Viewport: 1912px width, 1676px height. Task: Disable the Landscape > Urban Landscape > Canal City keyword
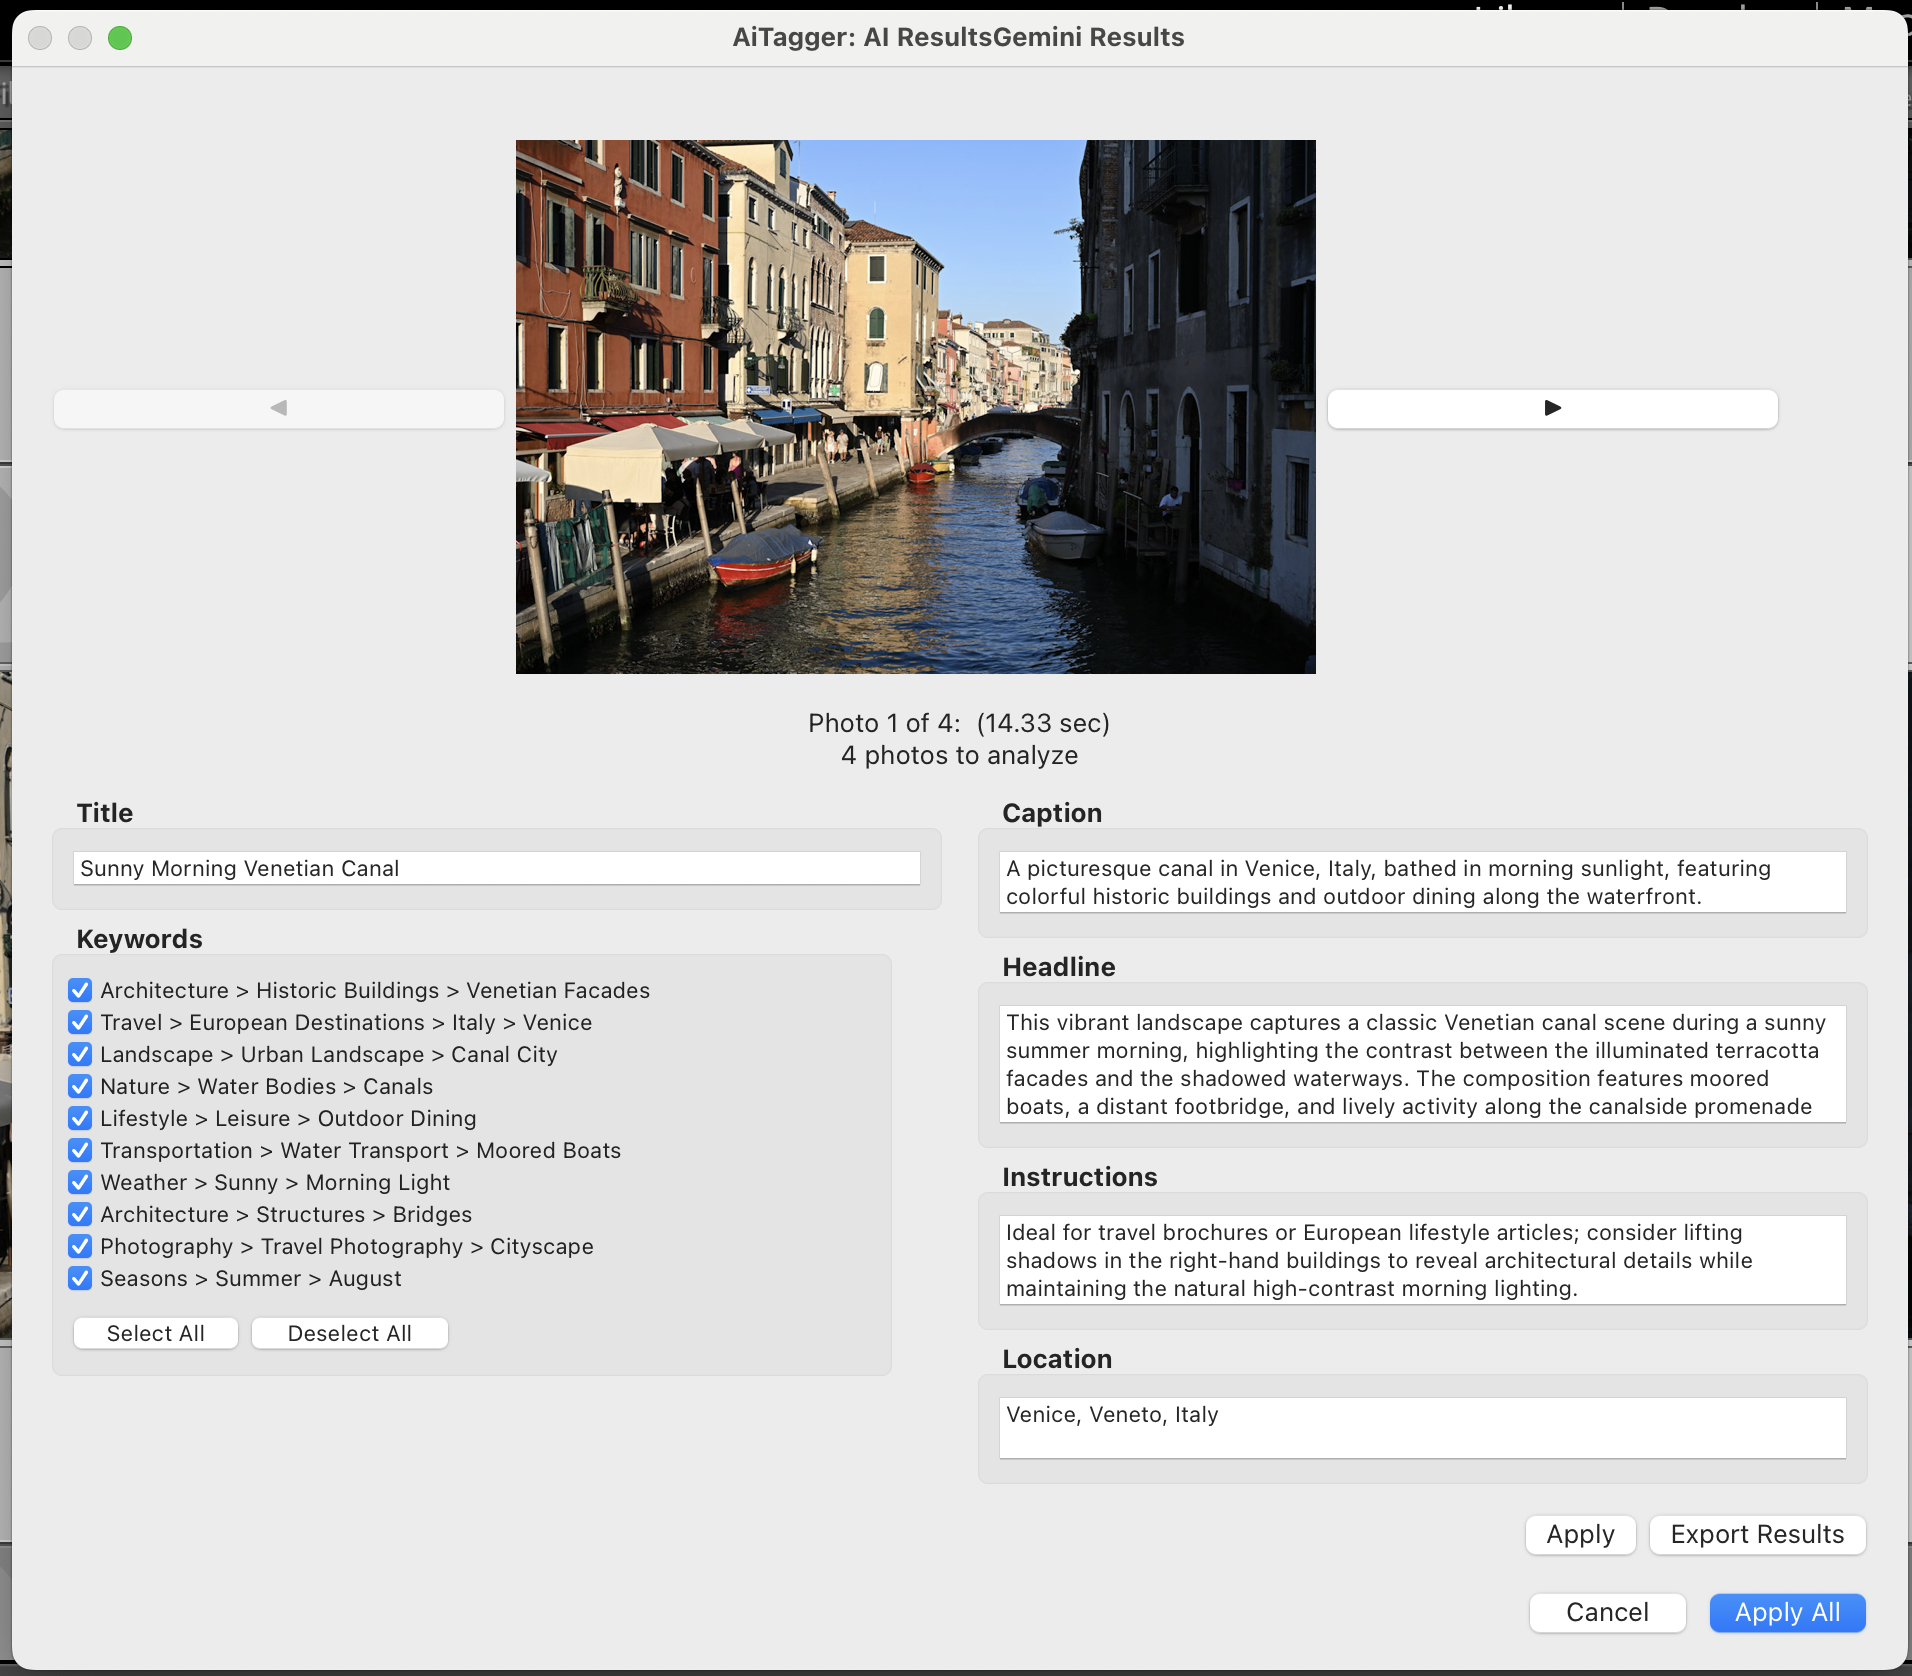click(81, 1054)
